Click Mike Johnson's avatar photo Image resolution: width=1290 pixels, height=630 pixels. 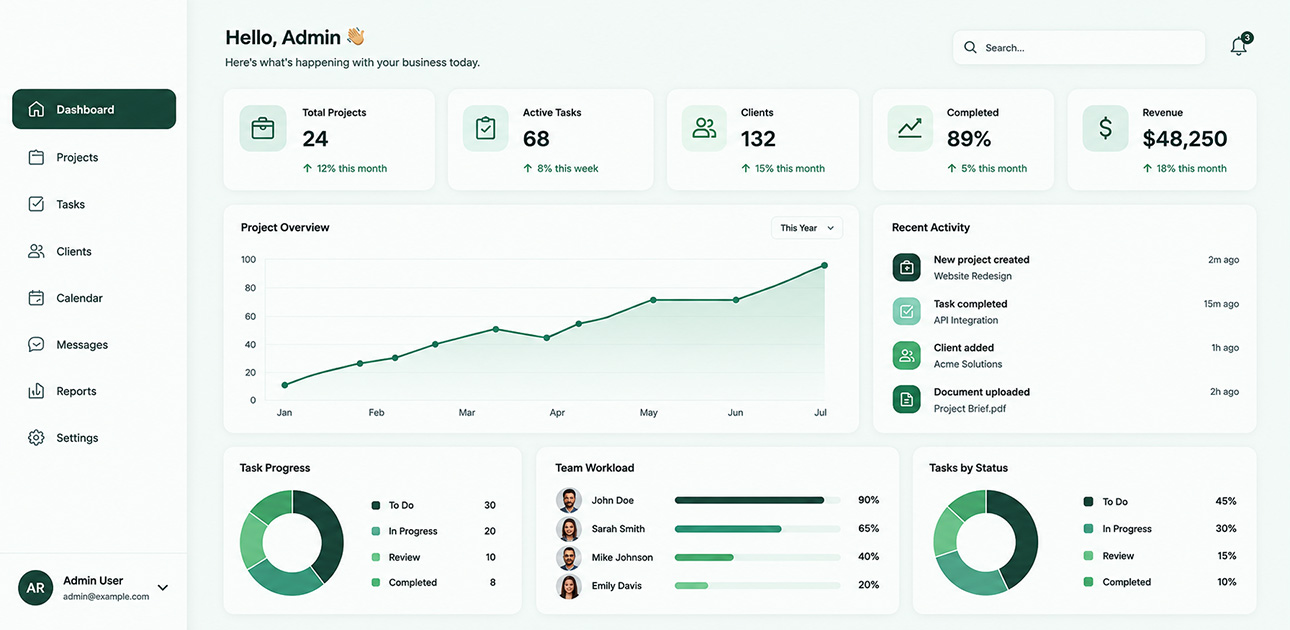tap(569, 557)
